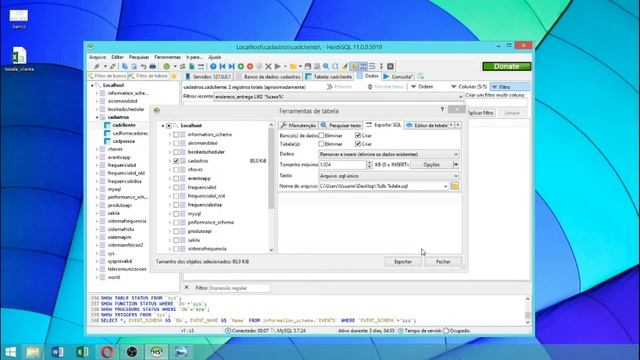Open Opera browser from the taskbar

coord(107,351)
